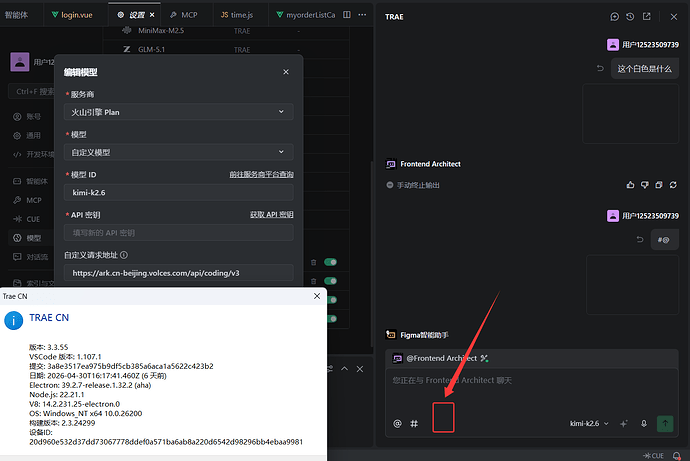
Task: Give thumbs down to Frontend Architect reply
Action: pyautogui.click(x=645, y=185)
